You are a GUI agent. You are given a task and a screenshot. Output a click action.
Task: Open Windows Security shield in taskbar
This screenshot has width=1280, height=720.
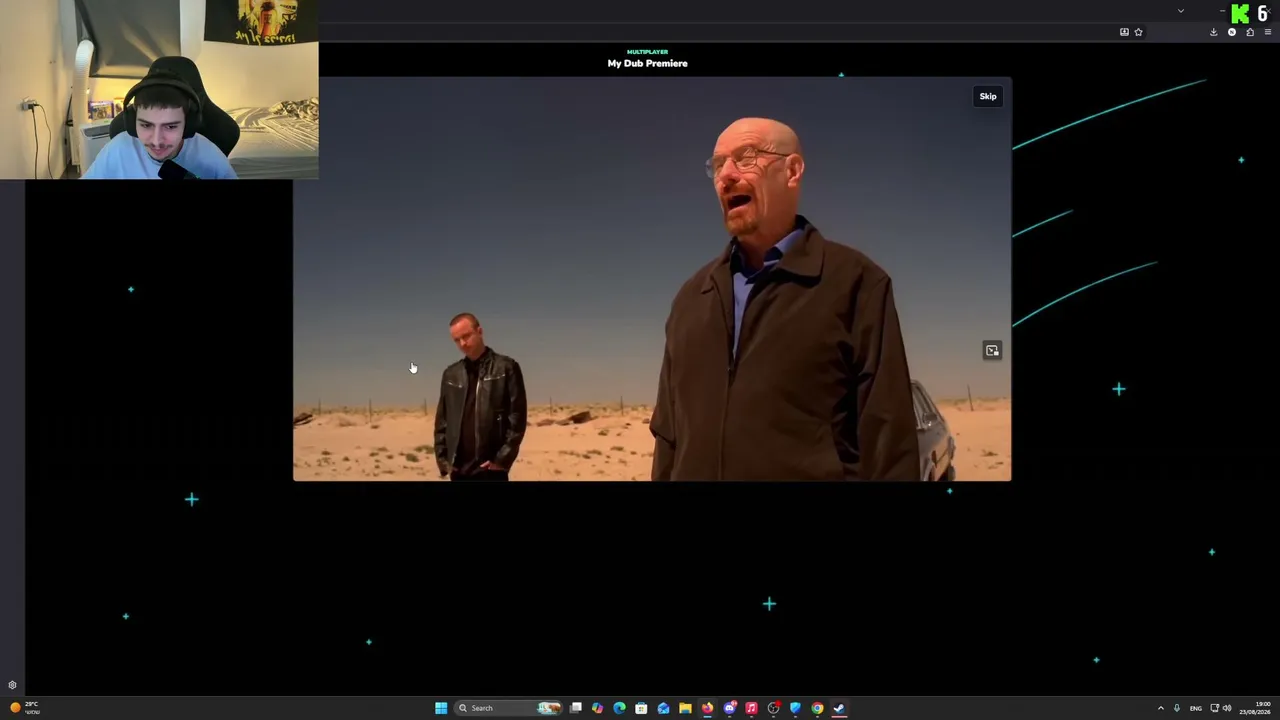pos(795,708)
